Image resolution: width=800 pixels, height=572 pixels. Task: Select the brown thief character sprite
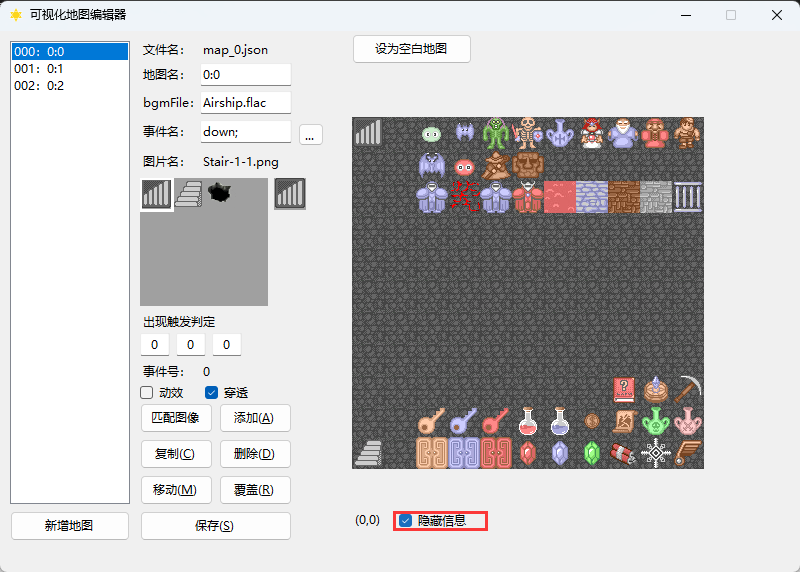(x=688, y=134)
